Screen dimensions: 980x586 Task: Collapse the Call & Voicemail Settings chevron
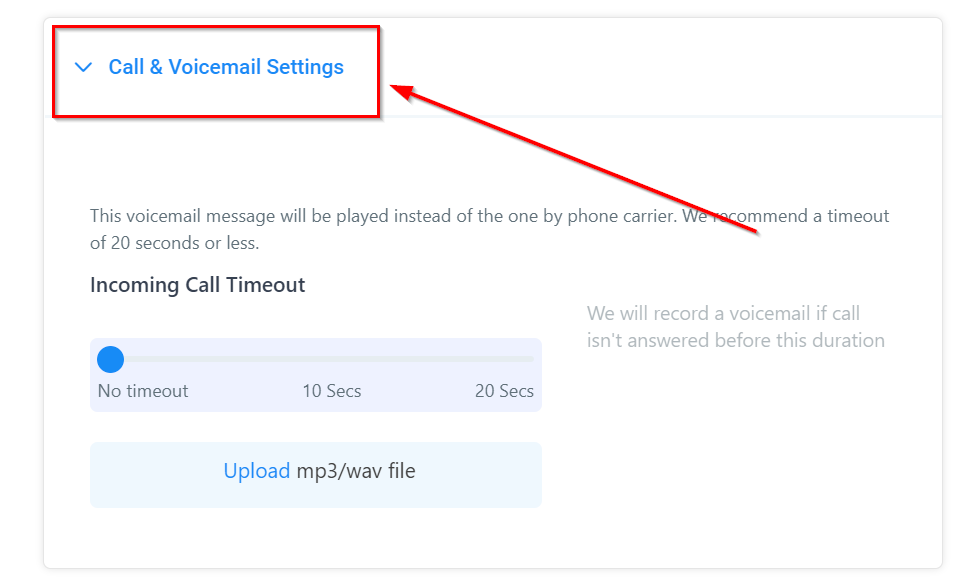[83, 68]
